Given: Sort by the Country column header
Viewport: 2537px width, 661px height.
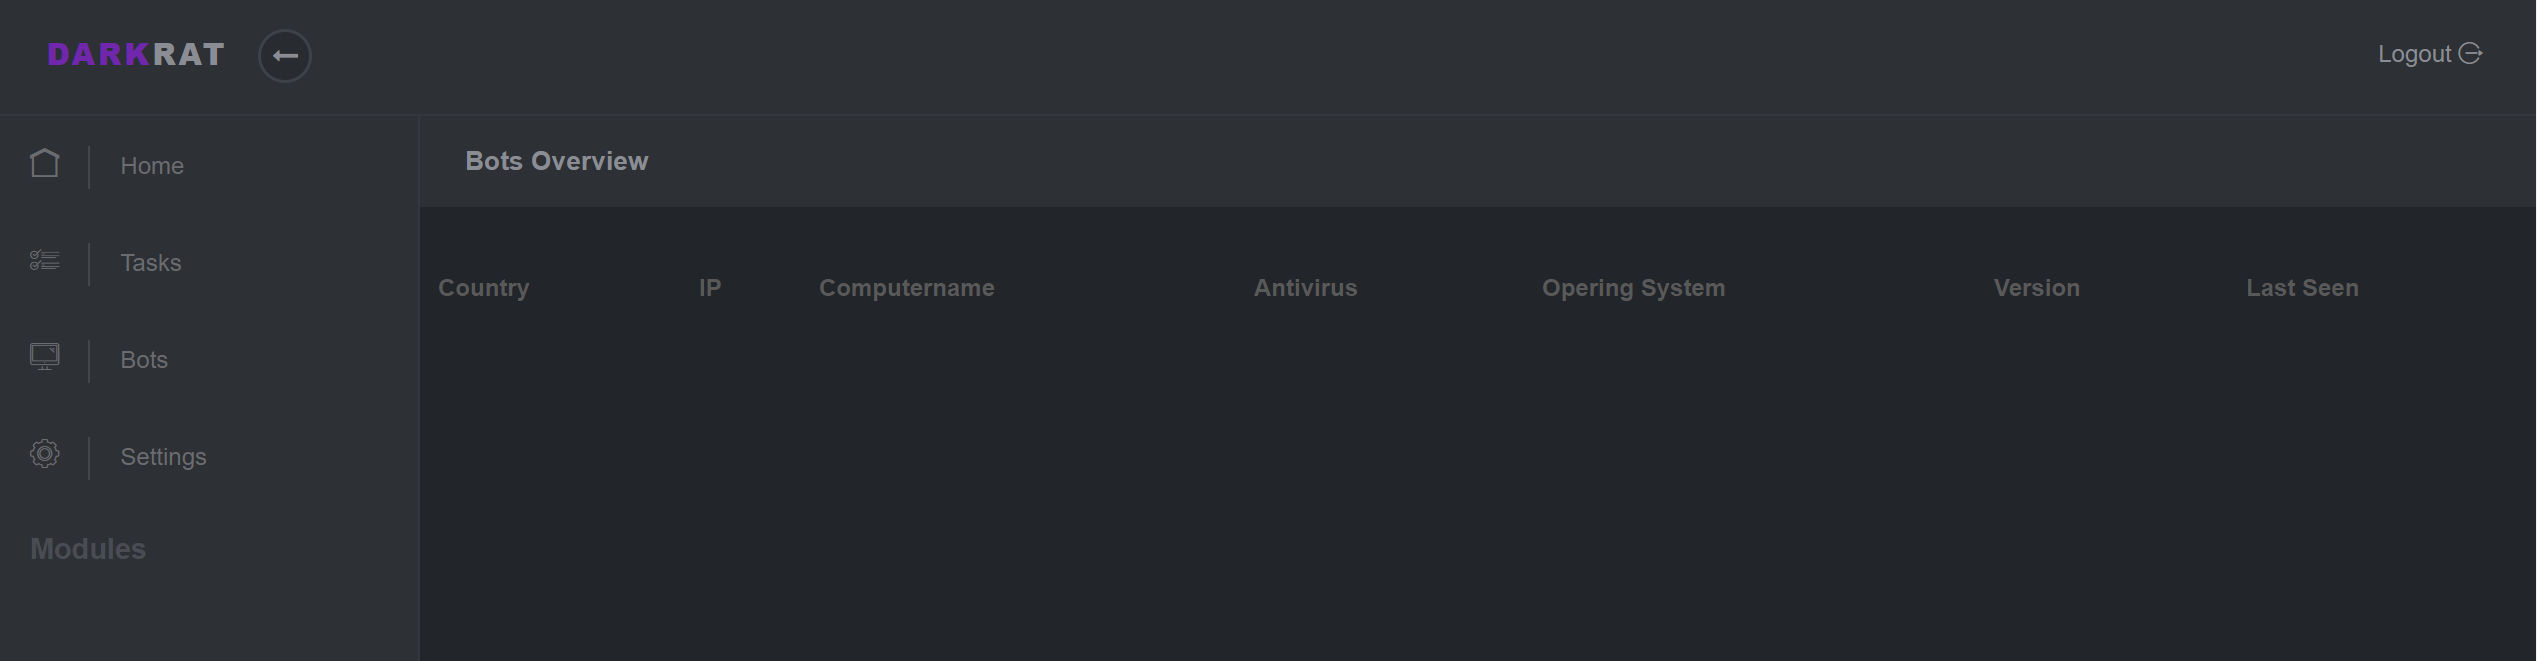Looking at the screenshot, I should click(484, 288).
